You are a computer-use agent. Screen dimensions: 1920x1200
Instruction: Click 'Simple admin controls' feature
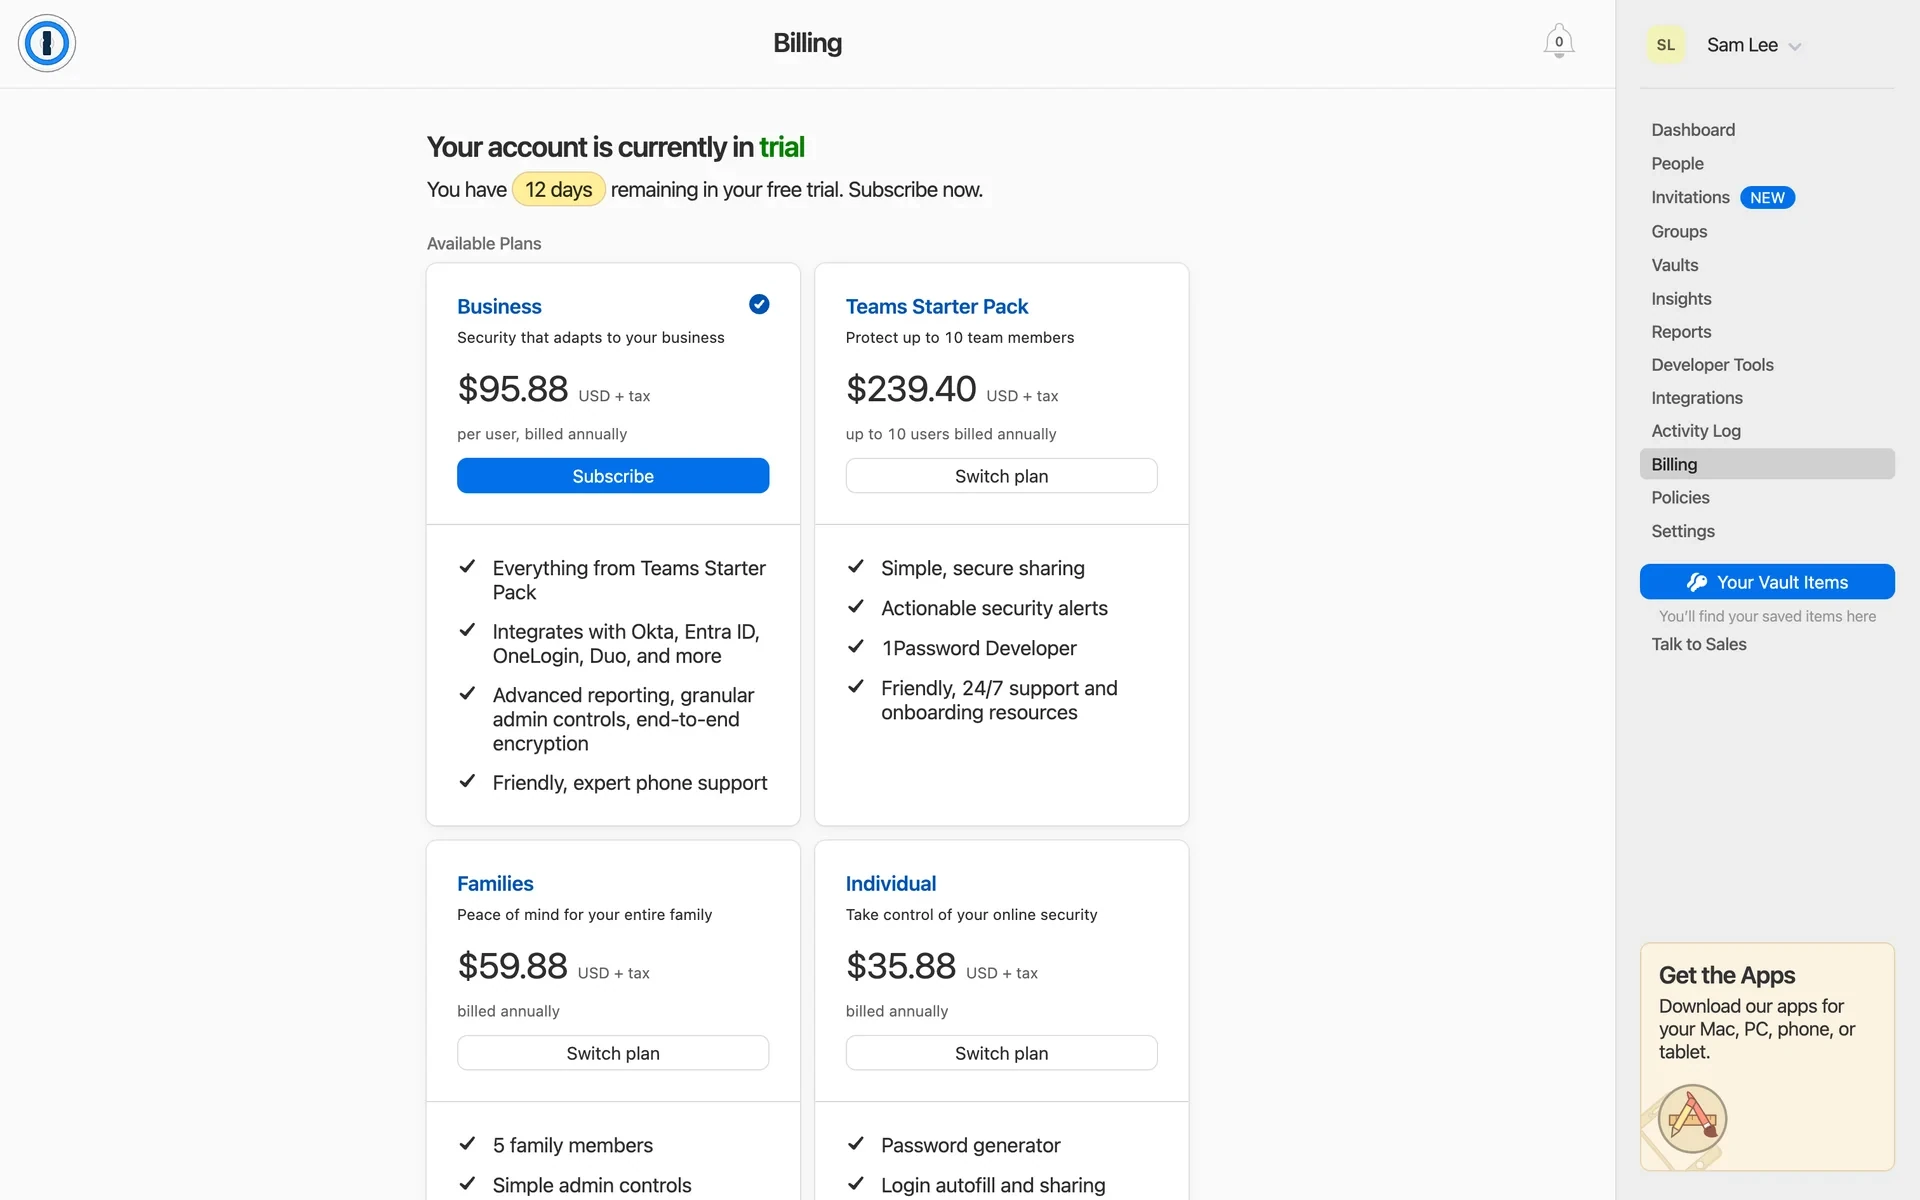[592, 1185]
